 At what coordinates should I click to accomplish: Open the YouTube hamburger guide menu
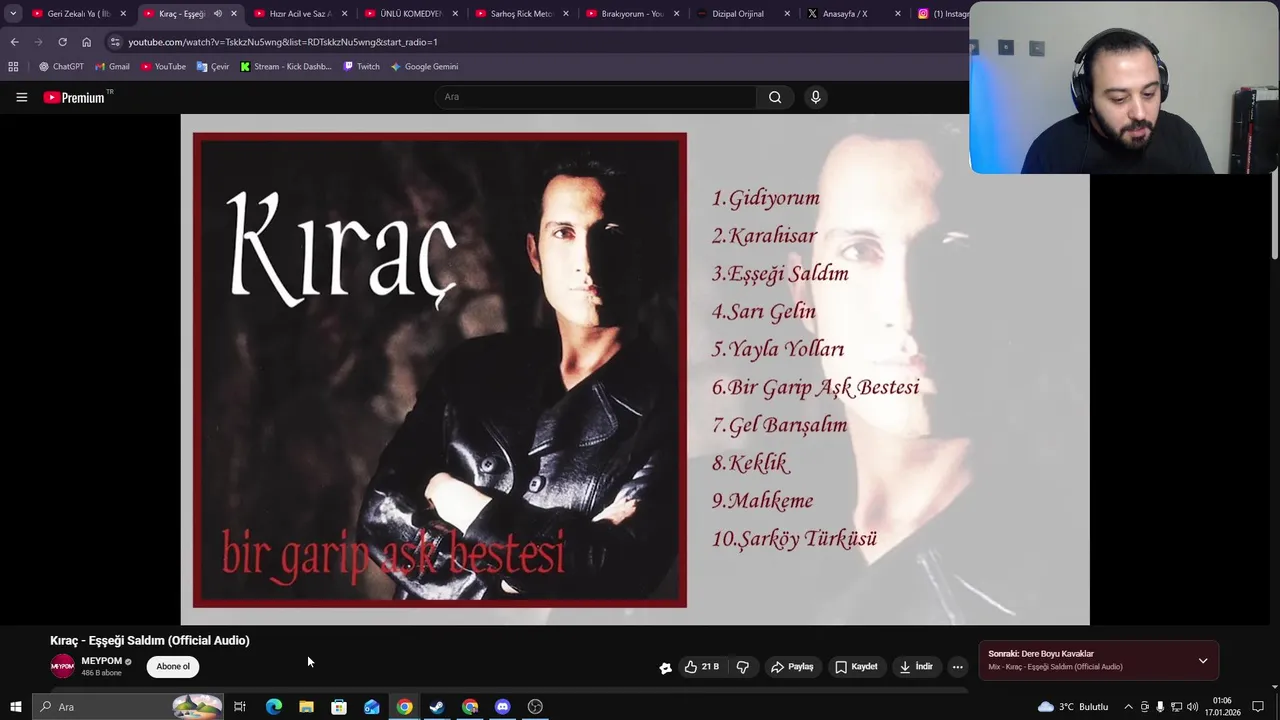21,97
